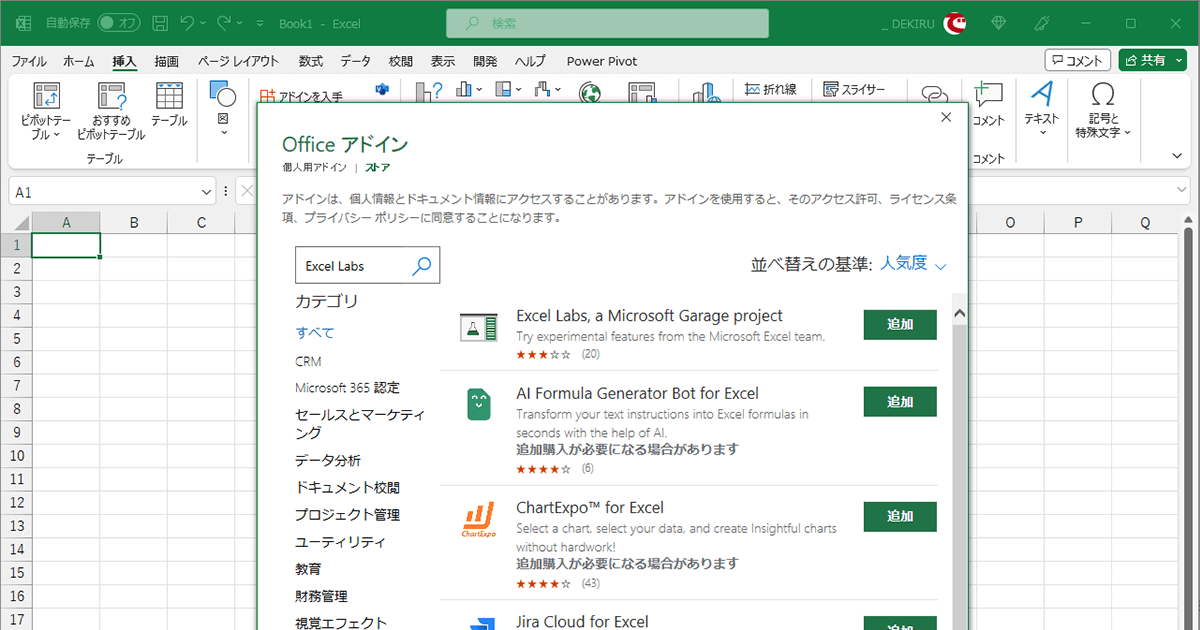Open the 3D Map icon

[x=706, y=92]
